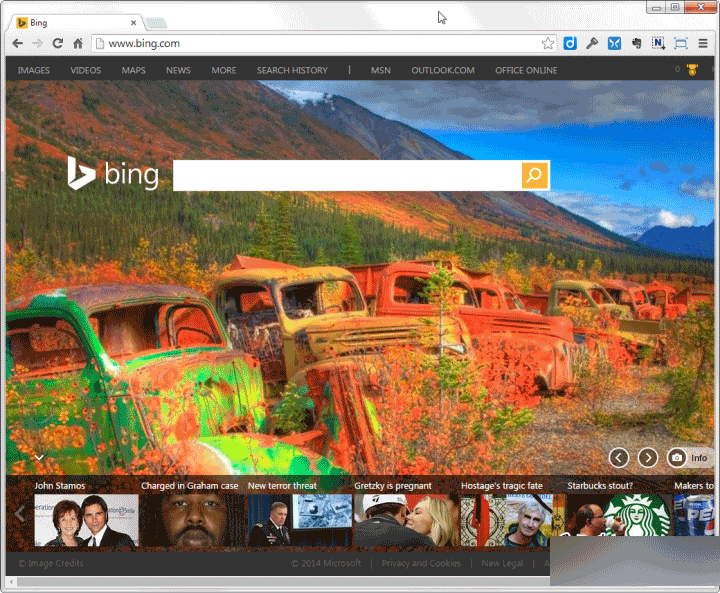
Task: Click the 2014 Microsoft copyright text
Action: pos(326,563)
